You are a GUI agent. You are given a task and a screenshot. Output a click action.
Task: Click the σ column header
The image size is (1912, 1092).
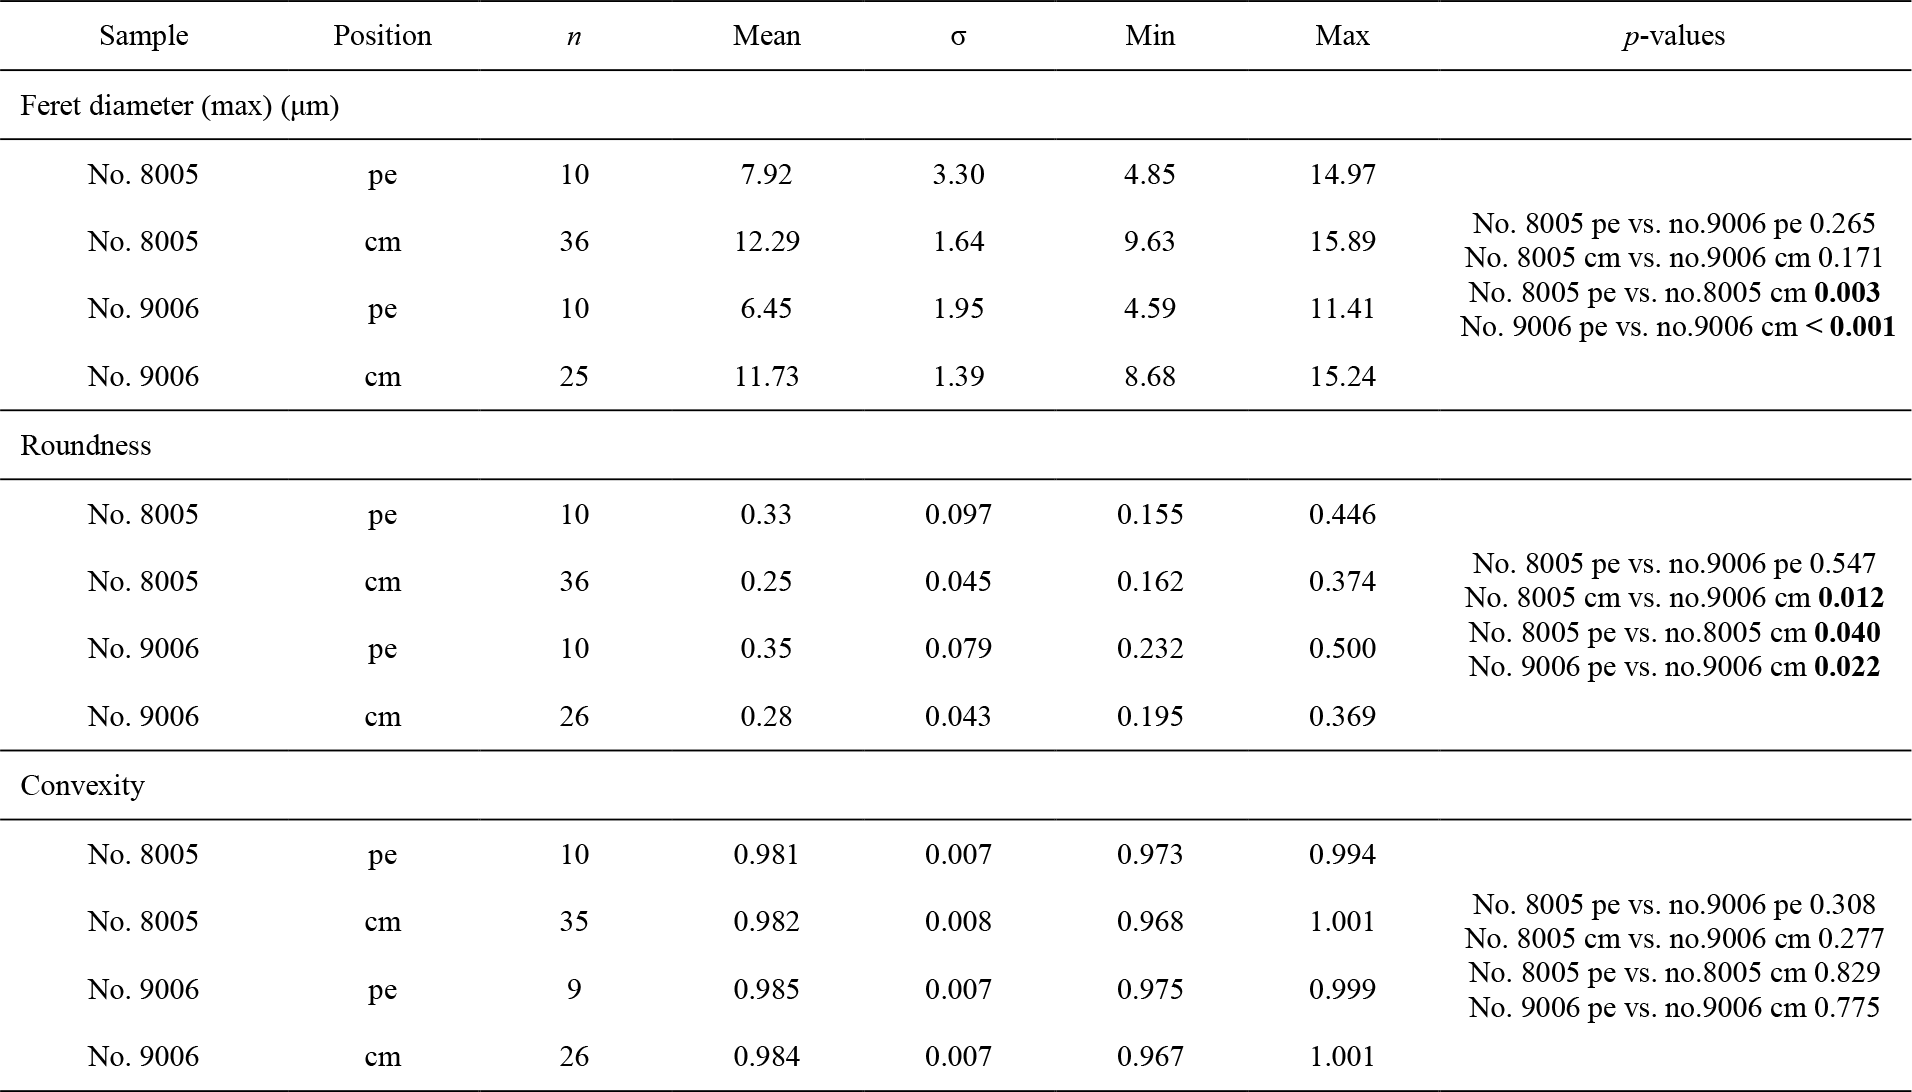[x=958, y=37]
